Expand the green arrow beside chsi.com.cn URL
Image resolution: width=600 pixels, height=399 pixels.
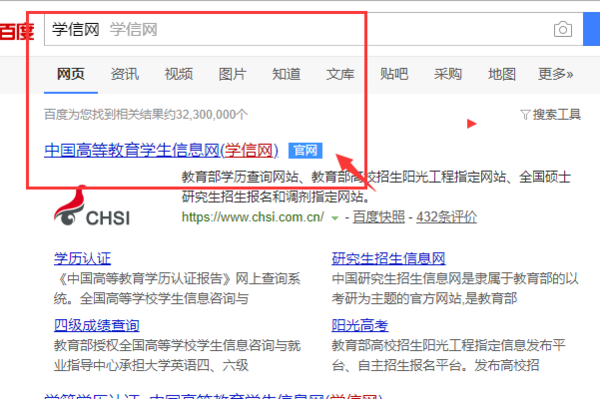click(x=335, y=218)
